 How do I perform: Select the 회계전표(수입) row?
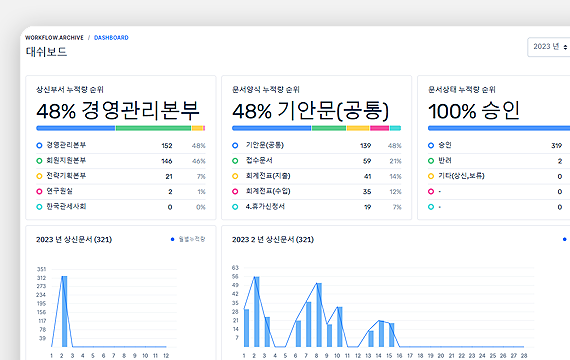(317, 191)
